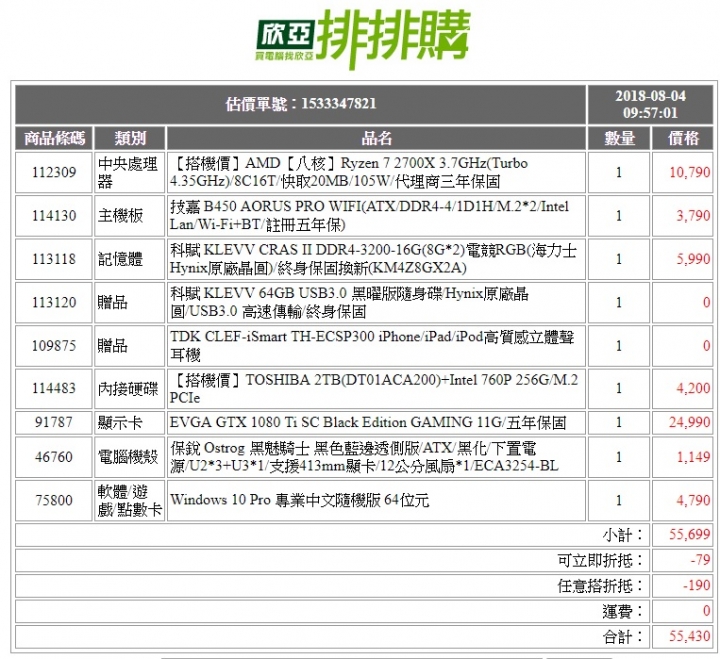
Task: Click the 價格 column header
Action: point(683,138)
